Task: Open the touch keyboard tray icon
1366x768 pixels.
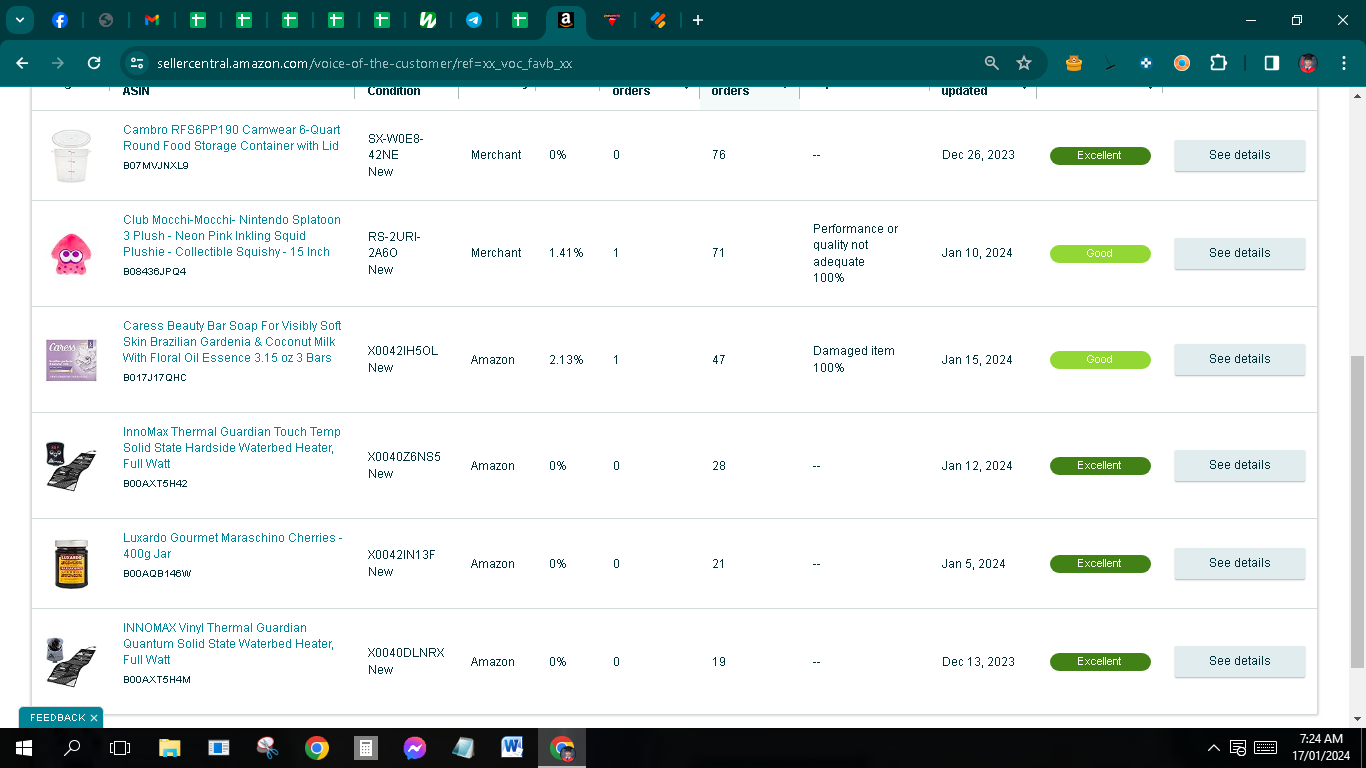Action: [1265, 747]
